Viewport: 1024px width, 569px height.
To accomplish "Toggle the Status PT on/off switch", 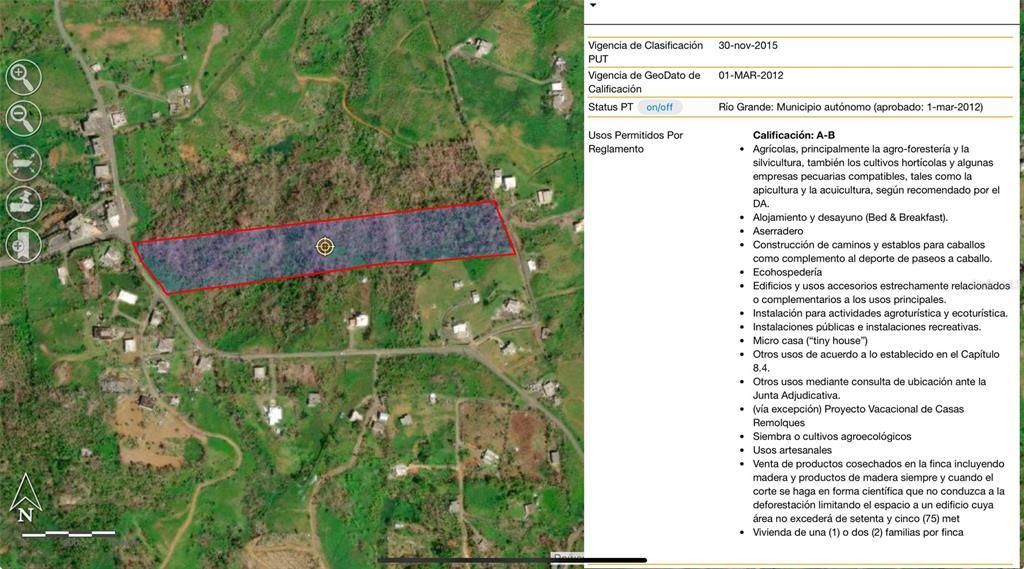I will [659, 107].
